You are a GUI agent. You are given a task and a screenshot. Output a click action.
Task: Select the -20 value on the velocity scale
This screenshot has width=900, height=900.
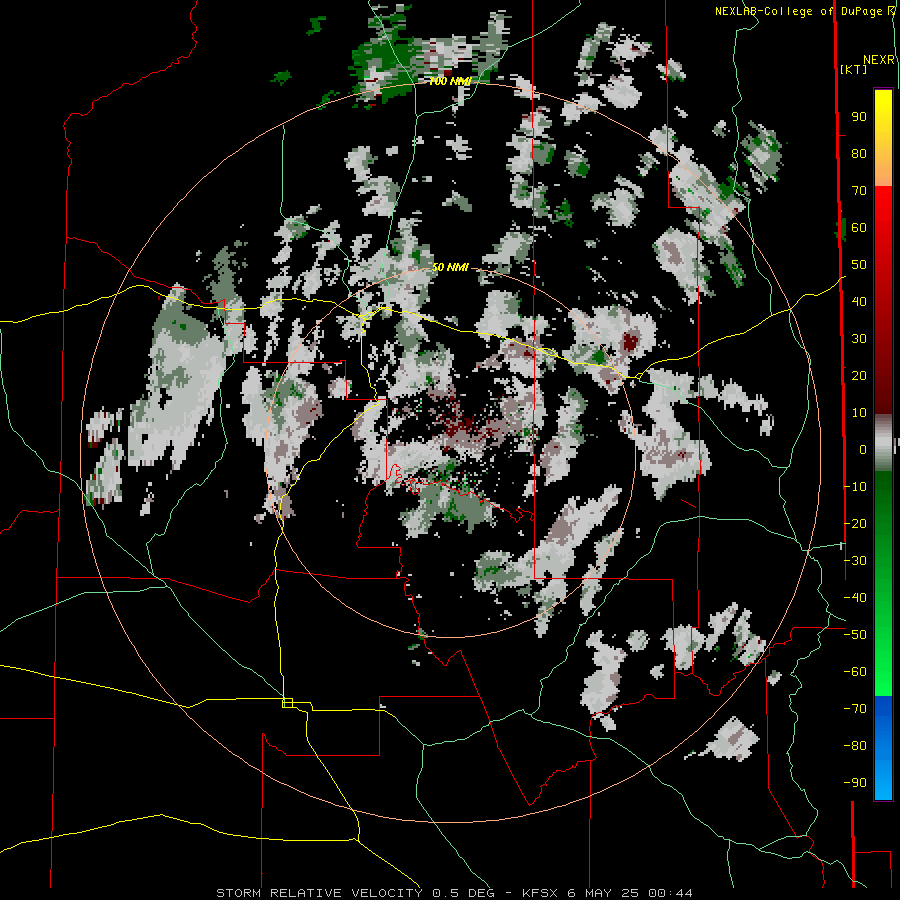[x=855, y=524]
